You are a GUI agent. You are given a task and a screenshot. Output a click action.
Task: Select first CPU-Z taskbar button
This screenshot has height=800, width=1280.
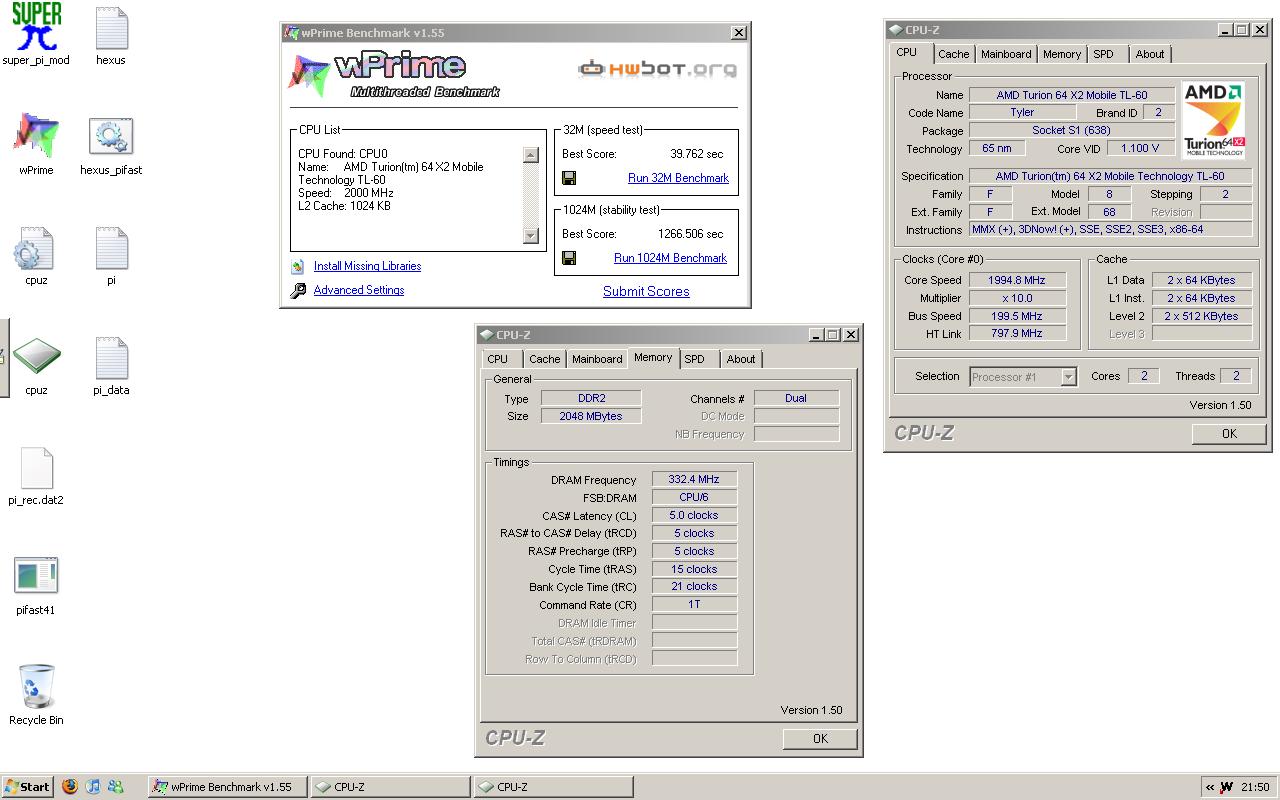390,787
